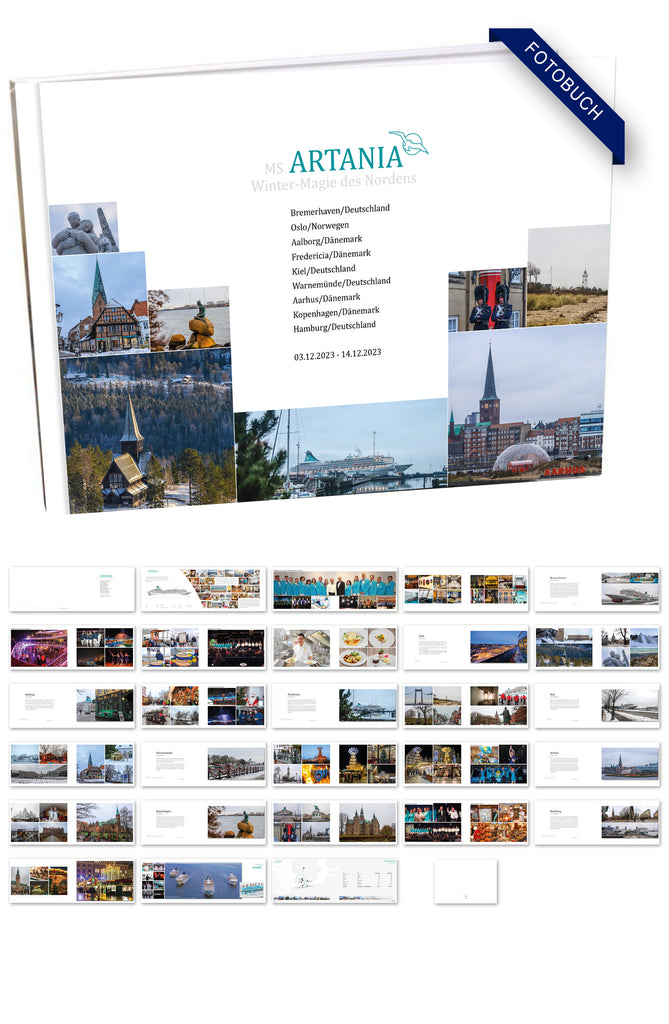Click the date range 03.12.2023 - 14.12.2023
Viewport: 669px width, 1024px height.
pos(337,354)
